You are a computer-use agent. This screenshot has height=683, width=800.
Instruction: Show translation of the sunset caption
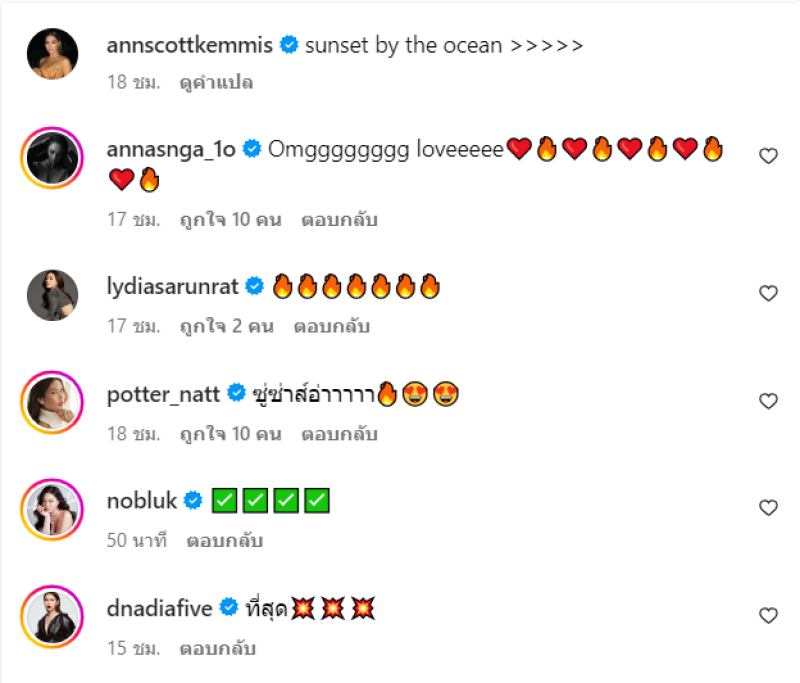[x=214, y=82]
